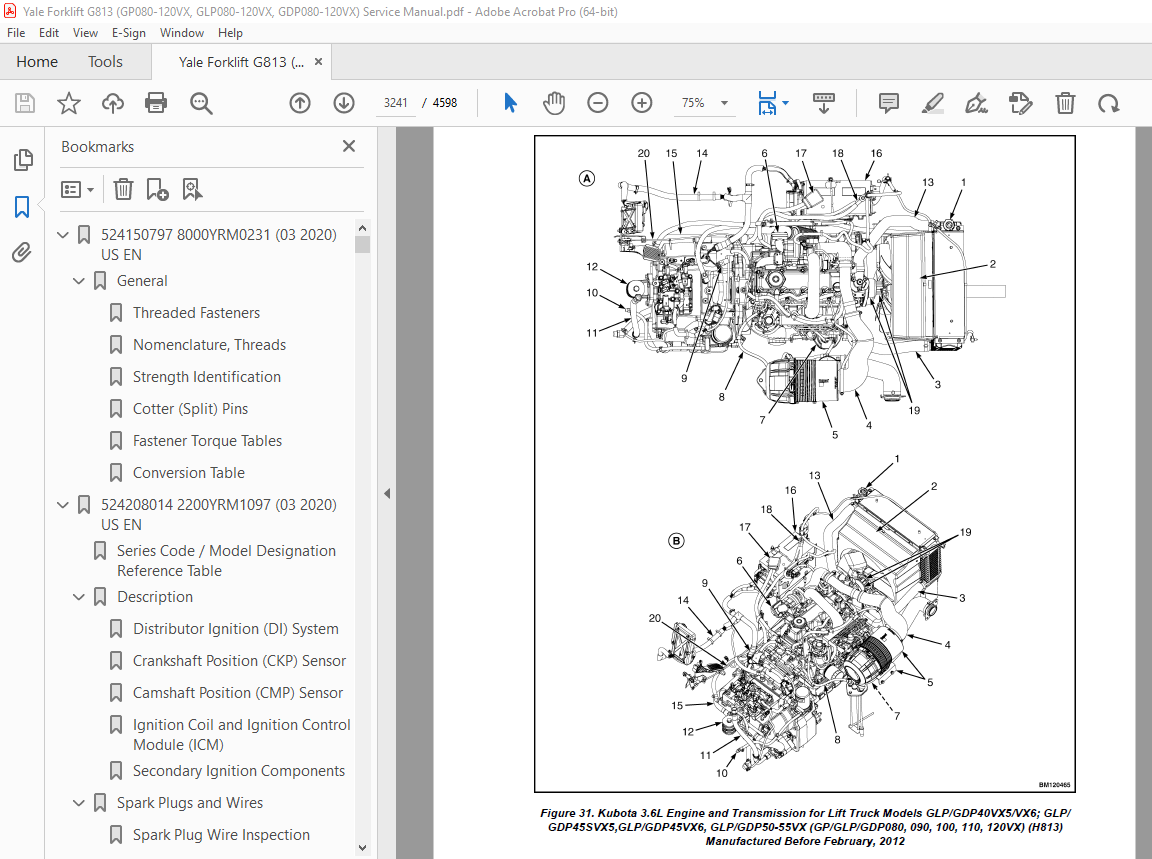Select the Highlight text tool
The height and width of the screenshot is (859, 1152).
[x=932, y=103]
